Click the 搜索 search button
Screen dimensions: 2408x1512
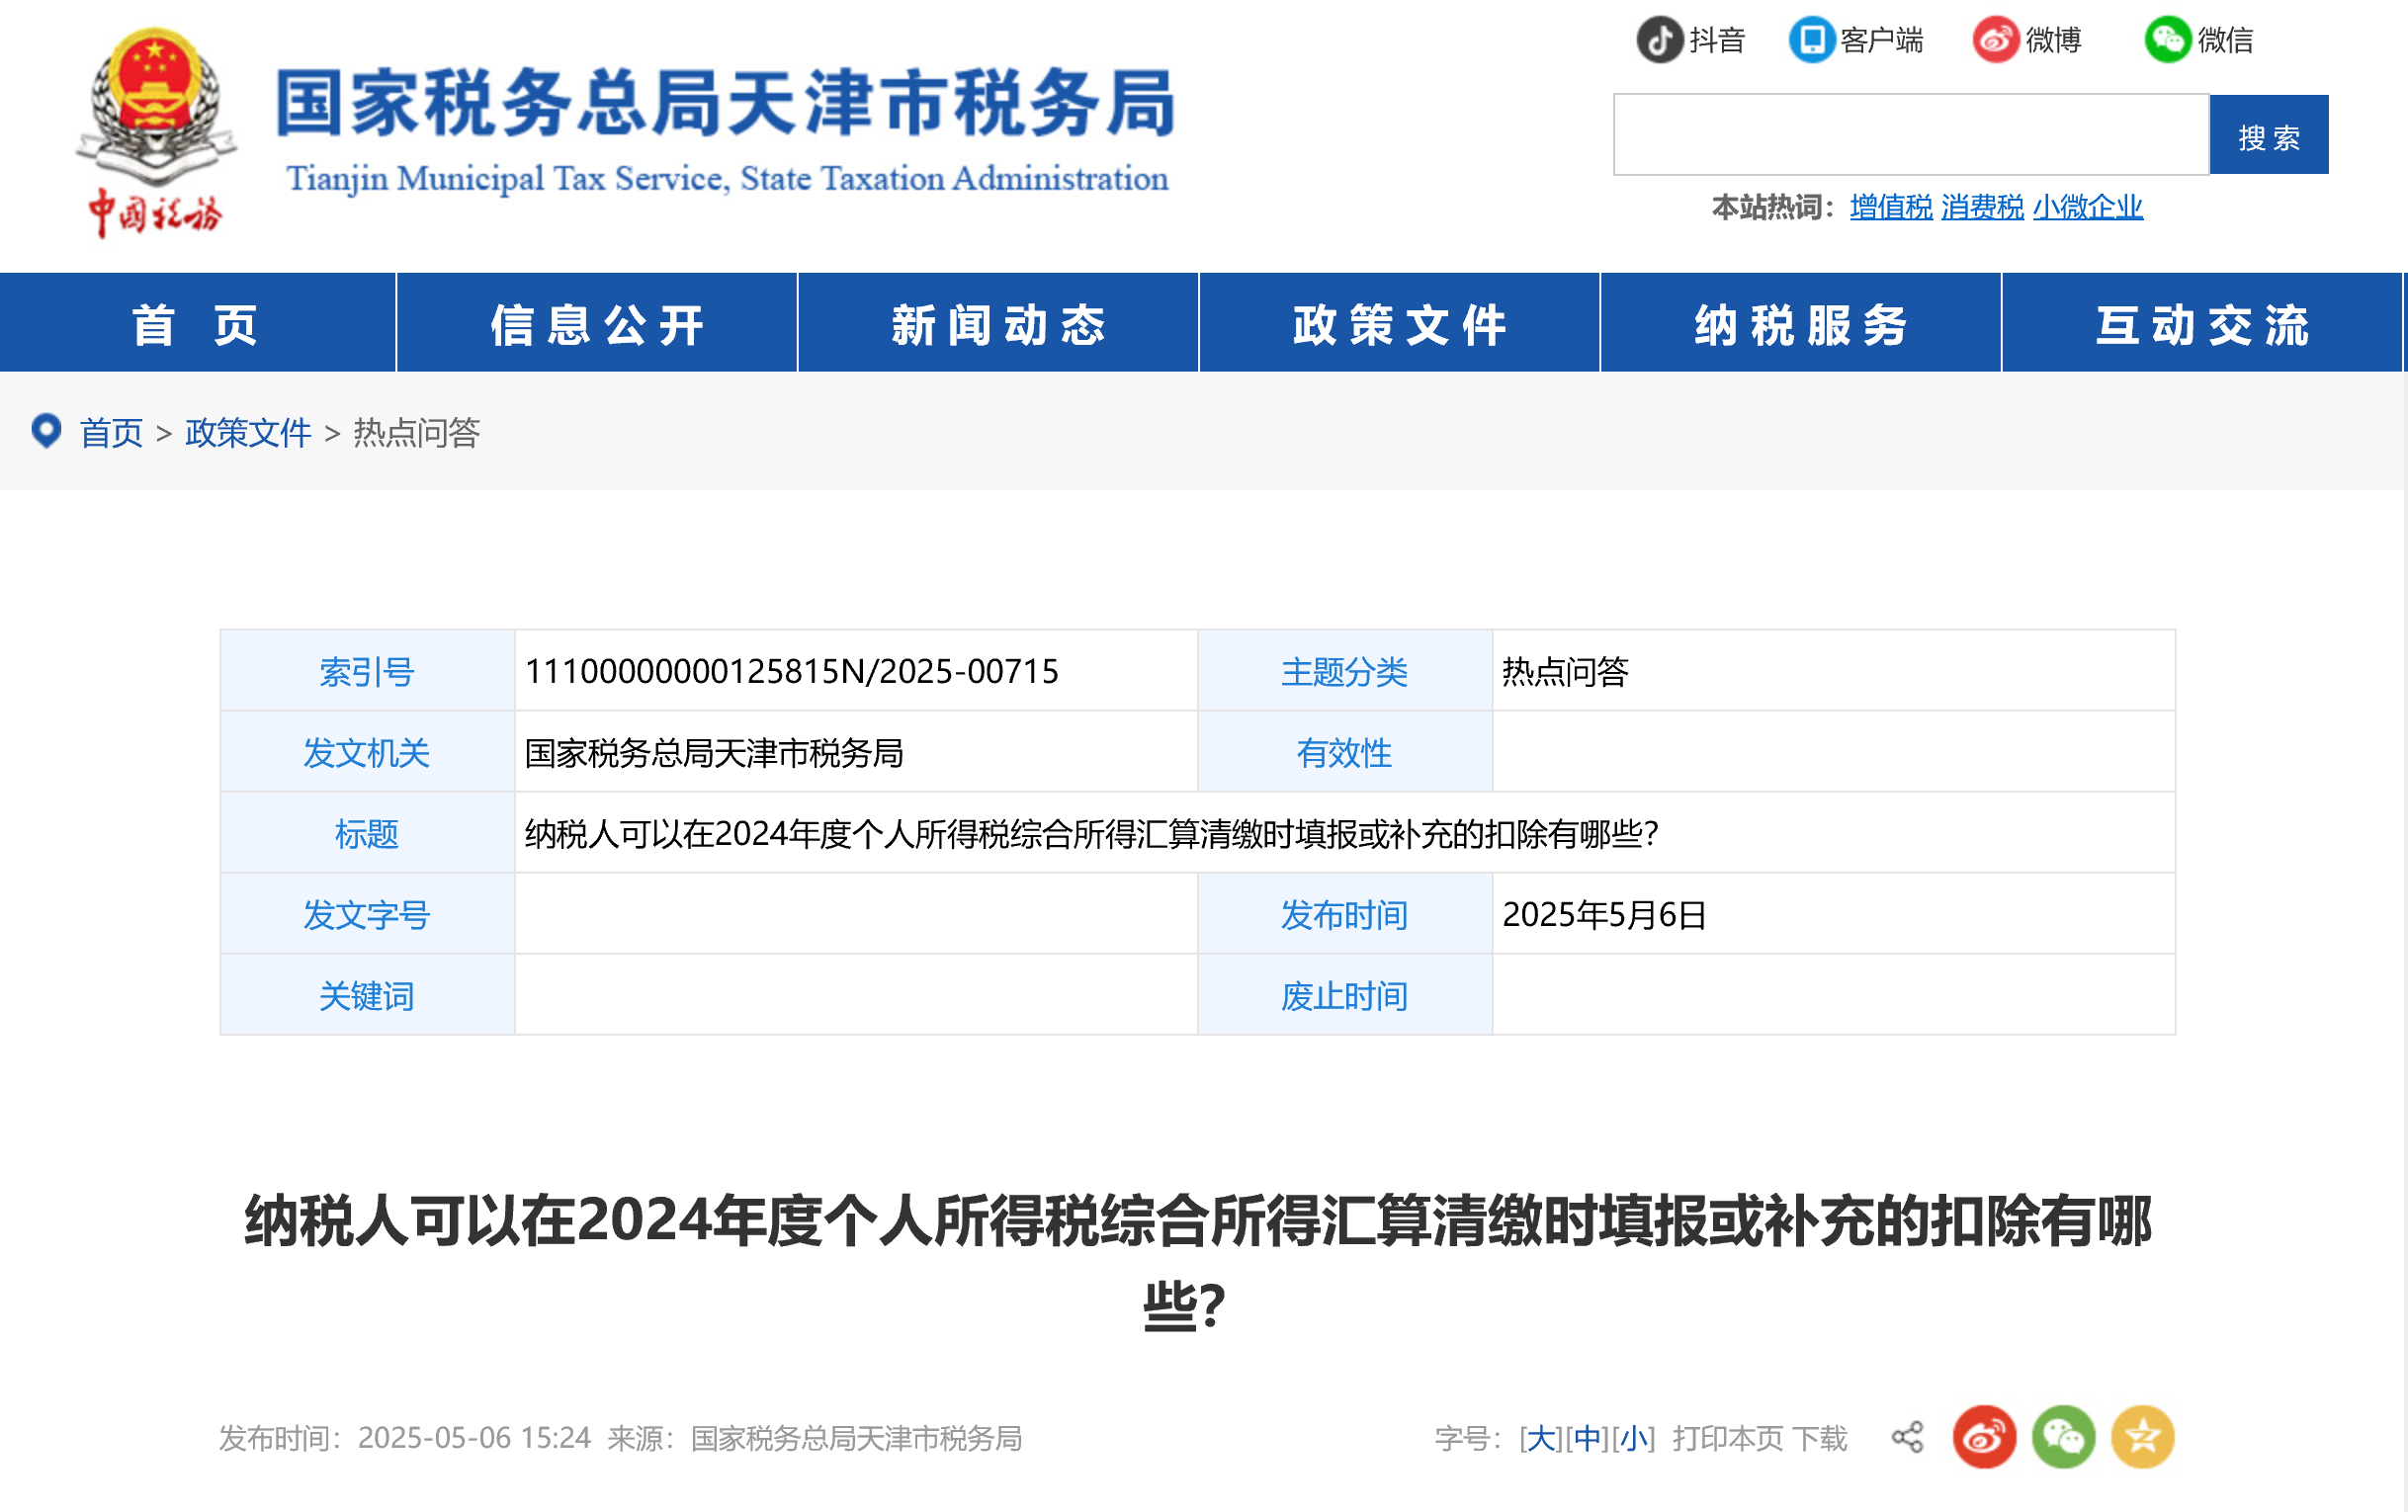(2268, 136)
